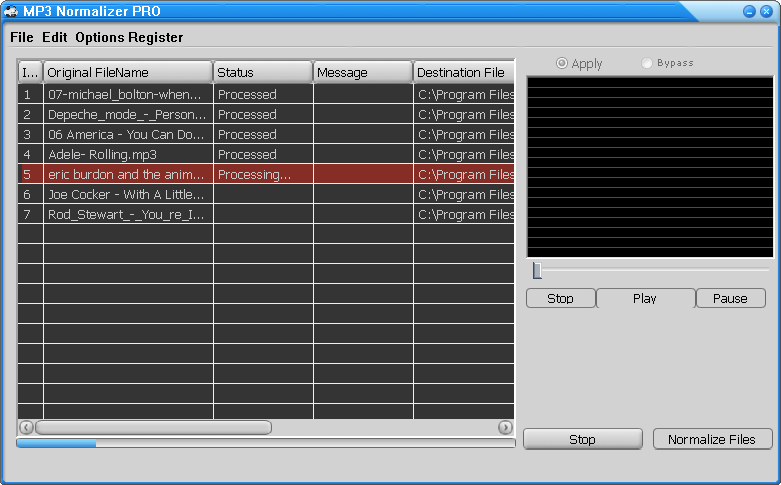Click the index column header
Screen dimensions: 781x485
[30, 73]
